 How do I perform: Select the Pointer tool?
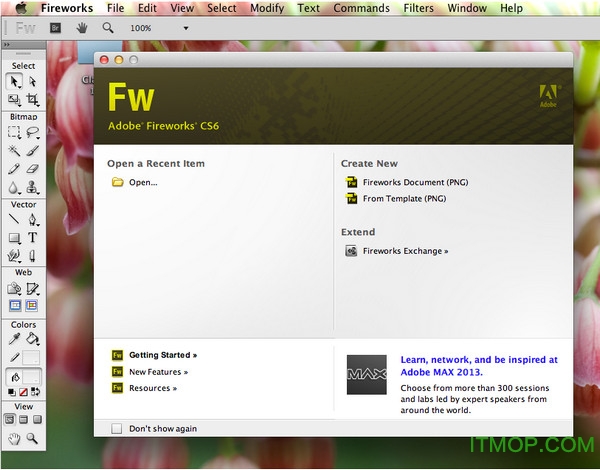(14, 82)
